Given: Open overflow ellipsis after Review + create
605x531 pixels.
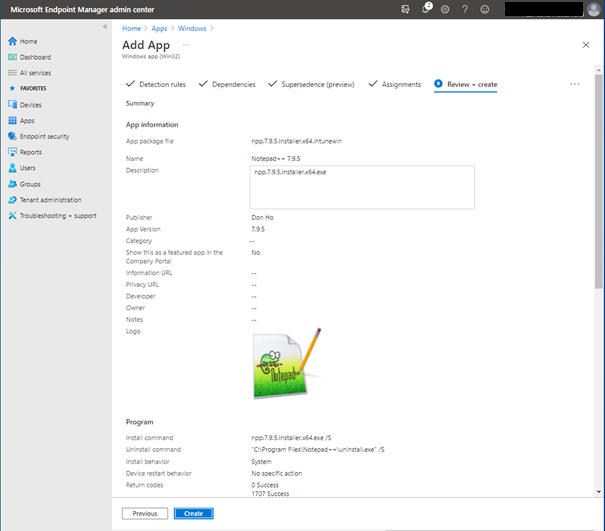Looking at the screenshot, I should (x=575, y=84).
